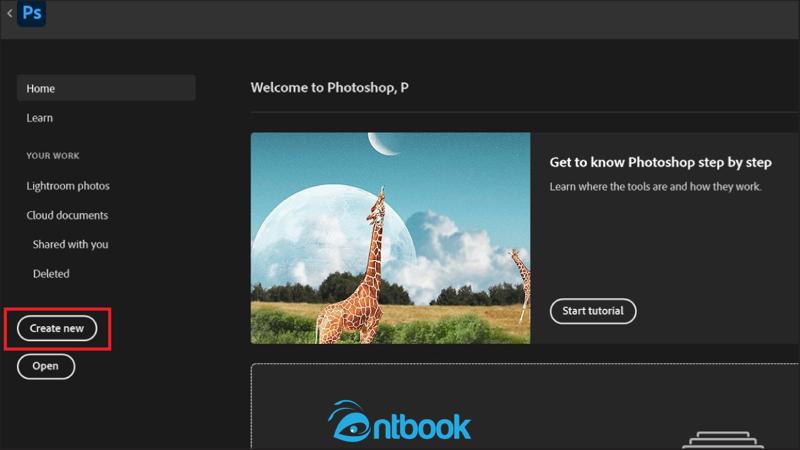The image size is (800, 450).
Task: Click the Open button
Action: [46, 366]
